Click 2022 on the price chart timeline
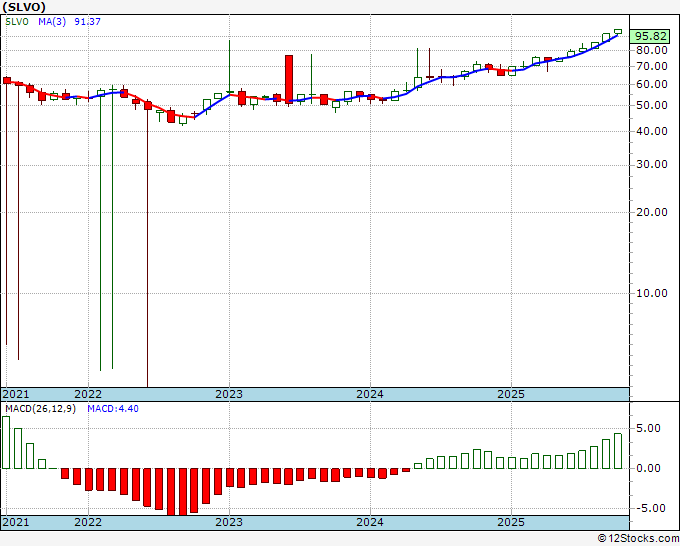This screenshot has width=680, height=546. 88,394
